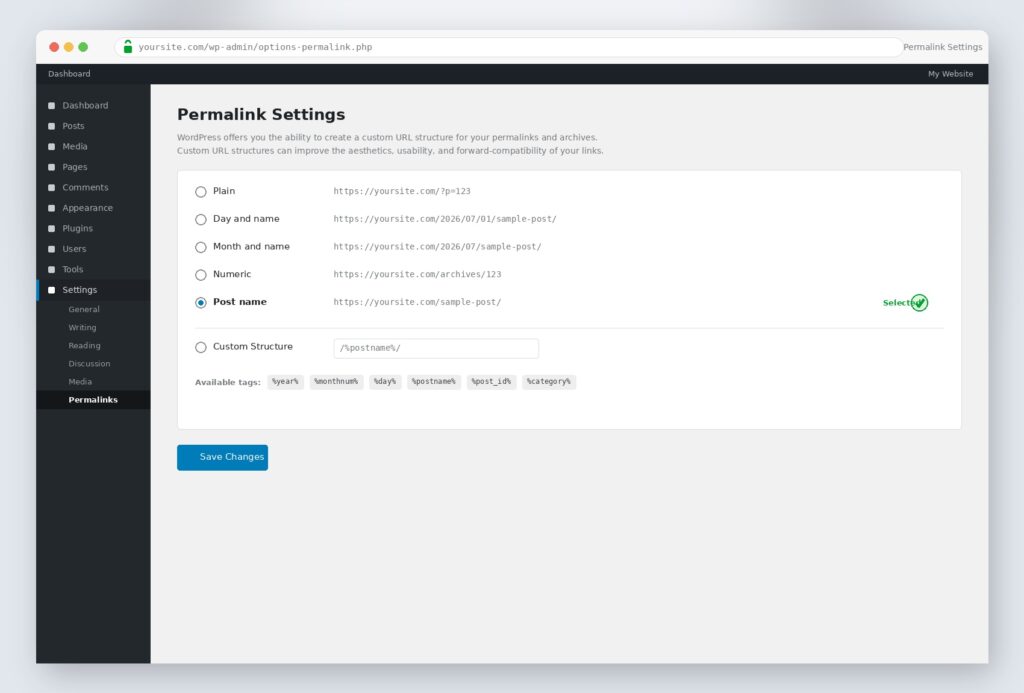Click the Media sidebar icon
This screenshot has width=1024, height=693.
tap(52, 146)
